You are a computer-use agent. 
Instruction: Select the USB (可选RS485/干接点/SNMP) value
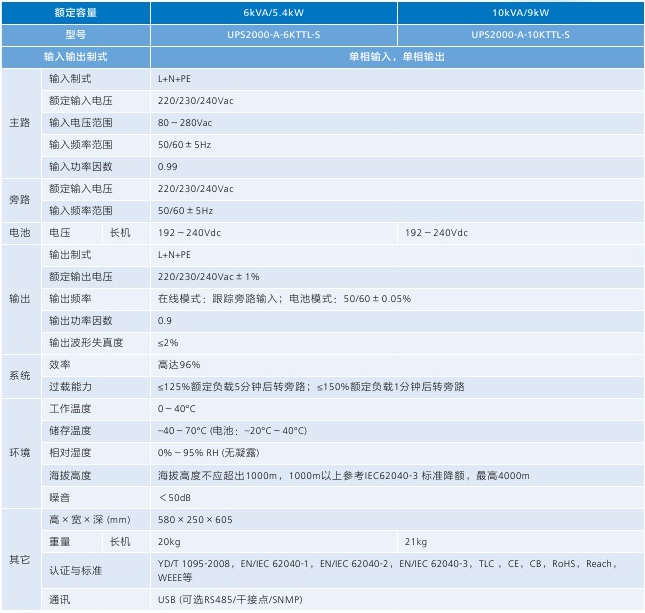tap(230, 600)
